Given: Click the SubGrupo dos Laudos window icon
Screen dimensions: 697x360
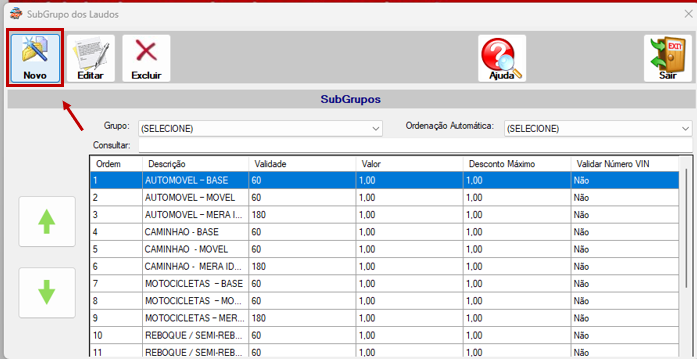Looking at the screenshot, I should point(16,14).
